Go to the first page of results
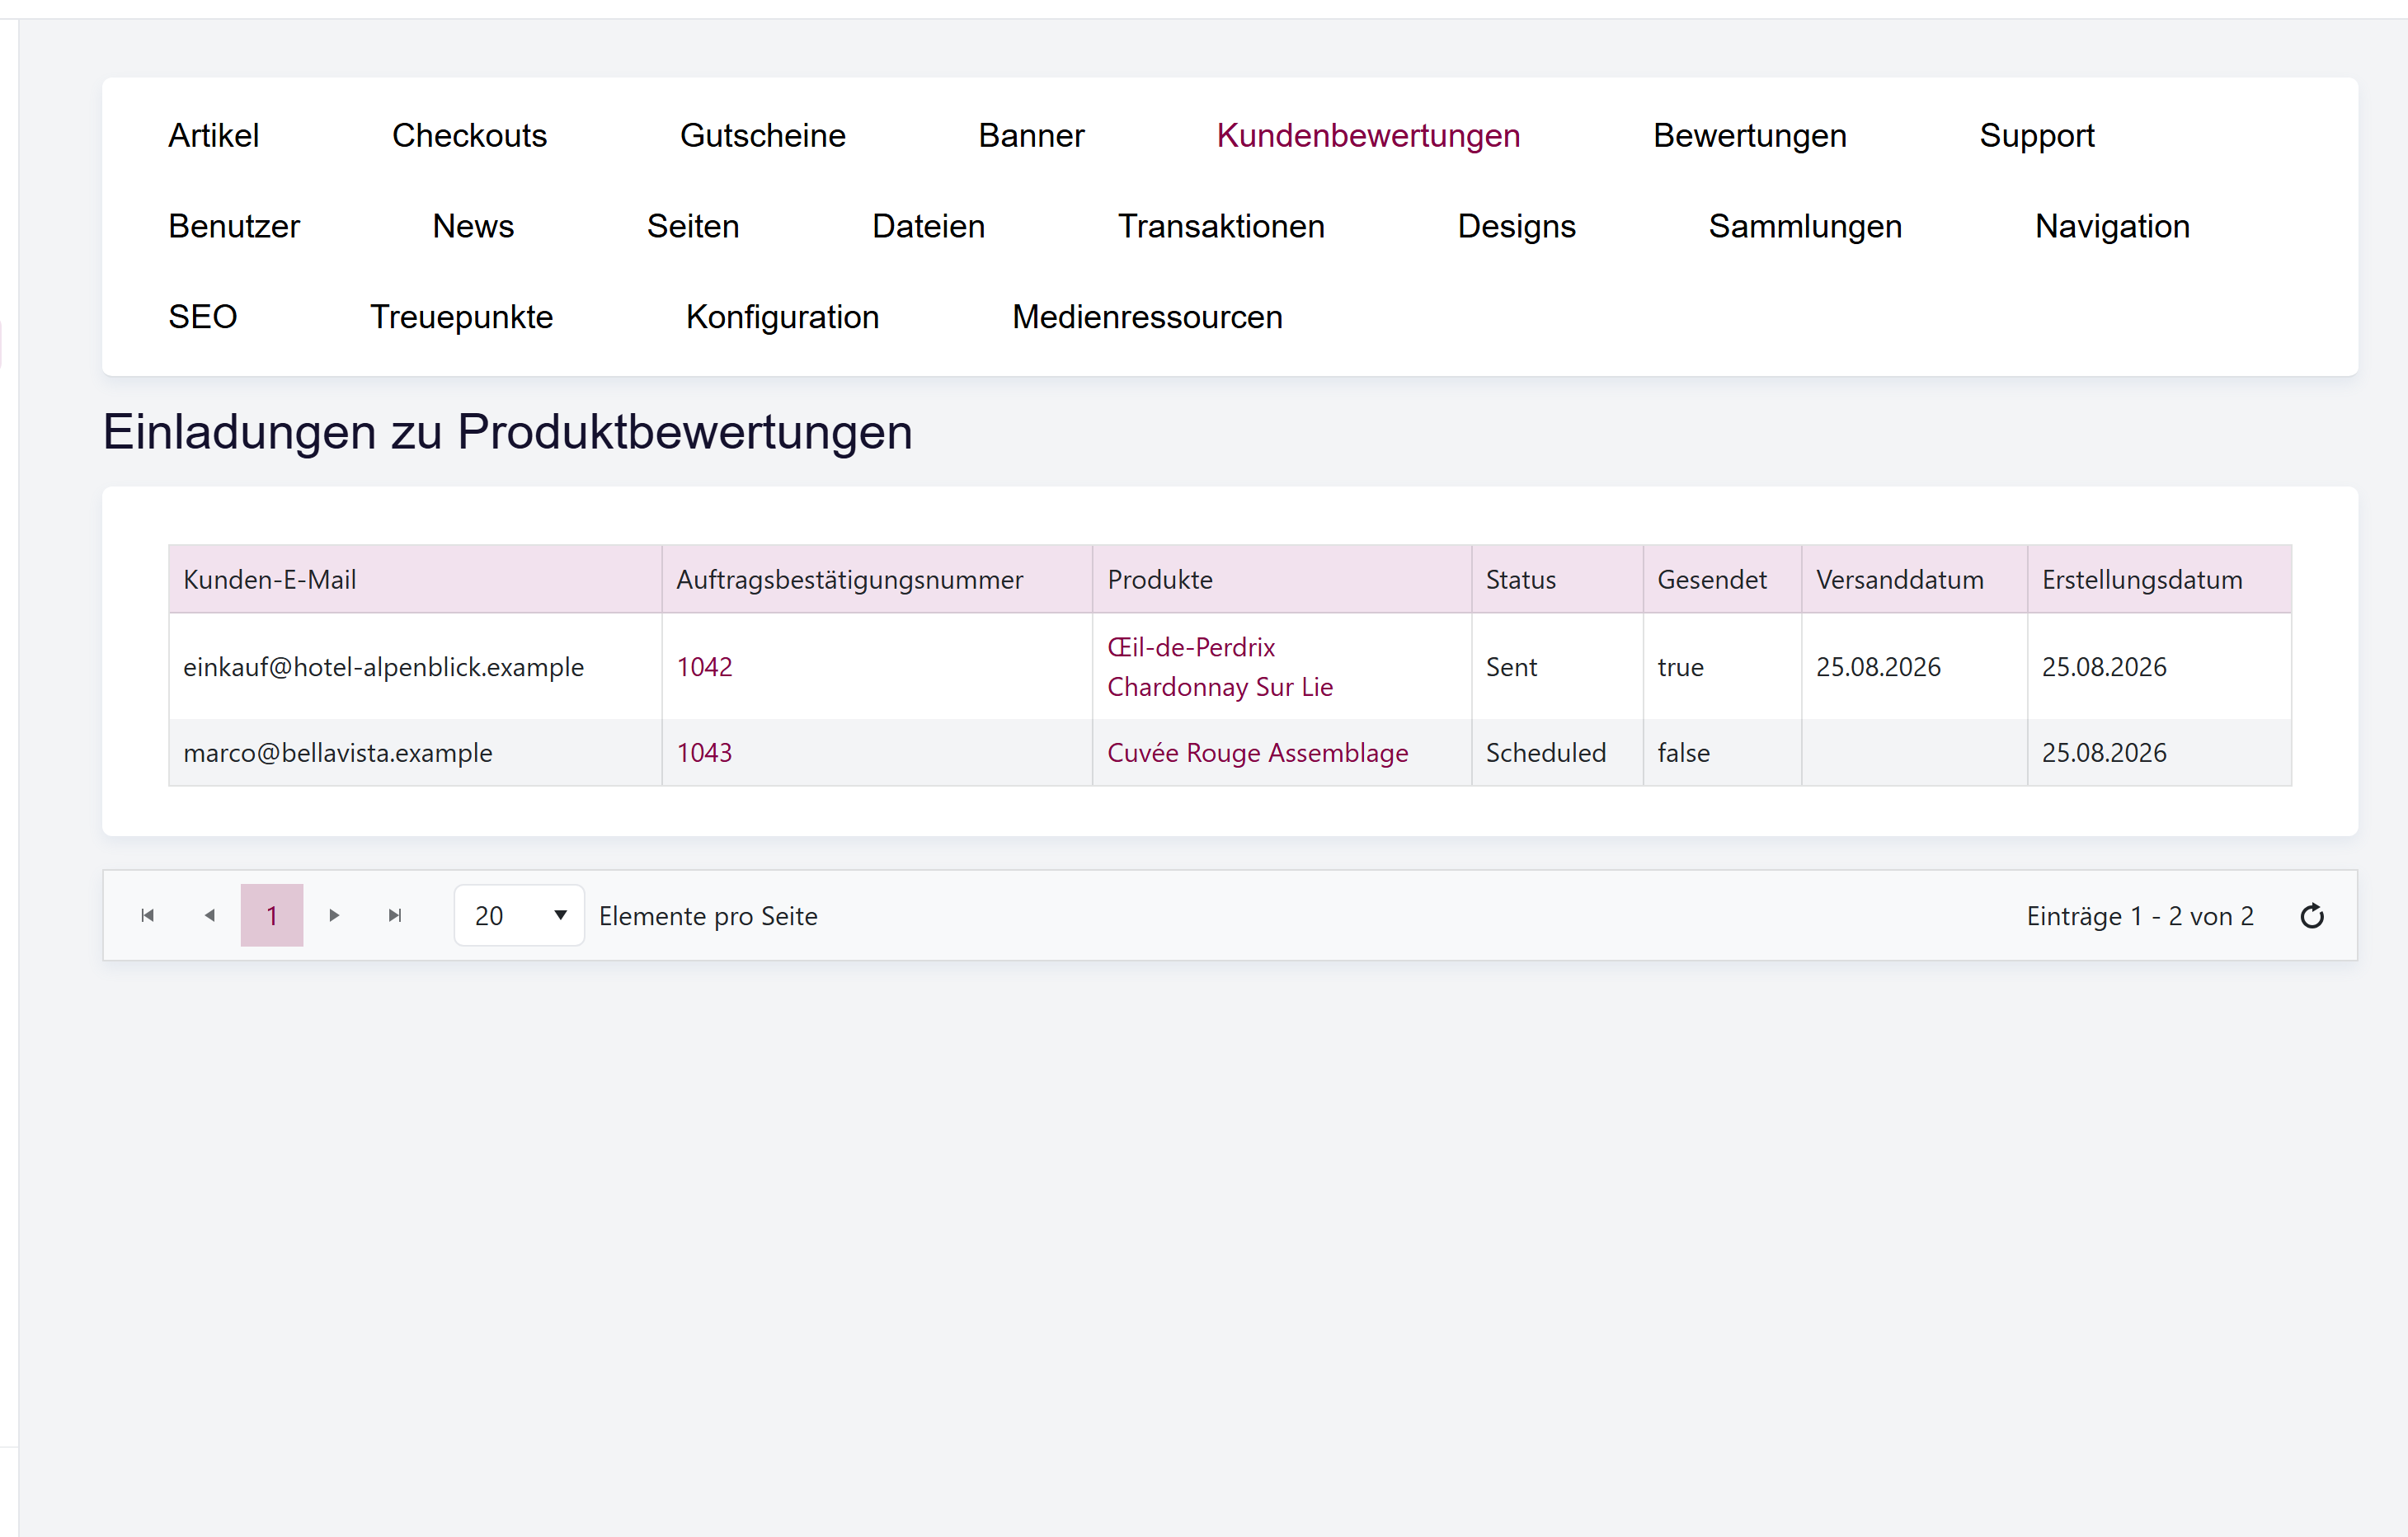The height and width of the screenshot is (1537, 2408). [x=148, y=915]
